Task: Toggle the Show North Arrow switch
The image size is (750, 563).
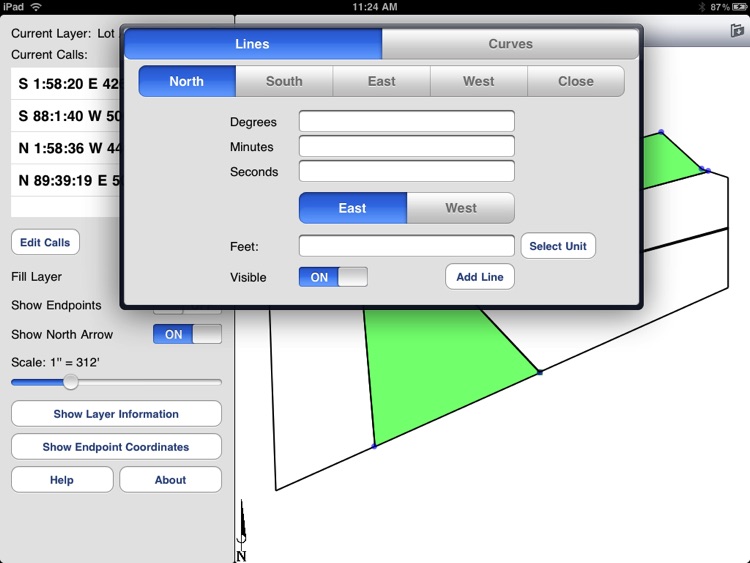Action: click(187, 334)
